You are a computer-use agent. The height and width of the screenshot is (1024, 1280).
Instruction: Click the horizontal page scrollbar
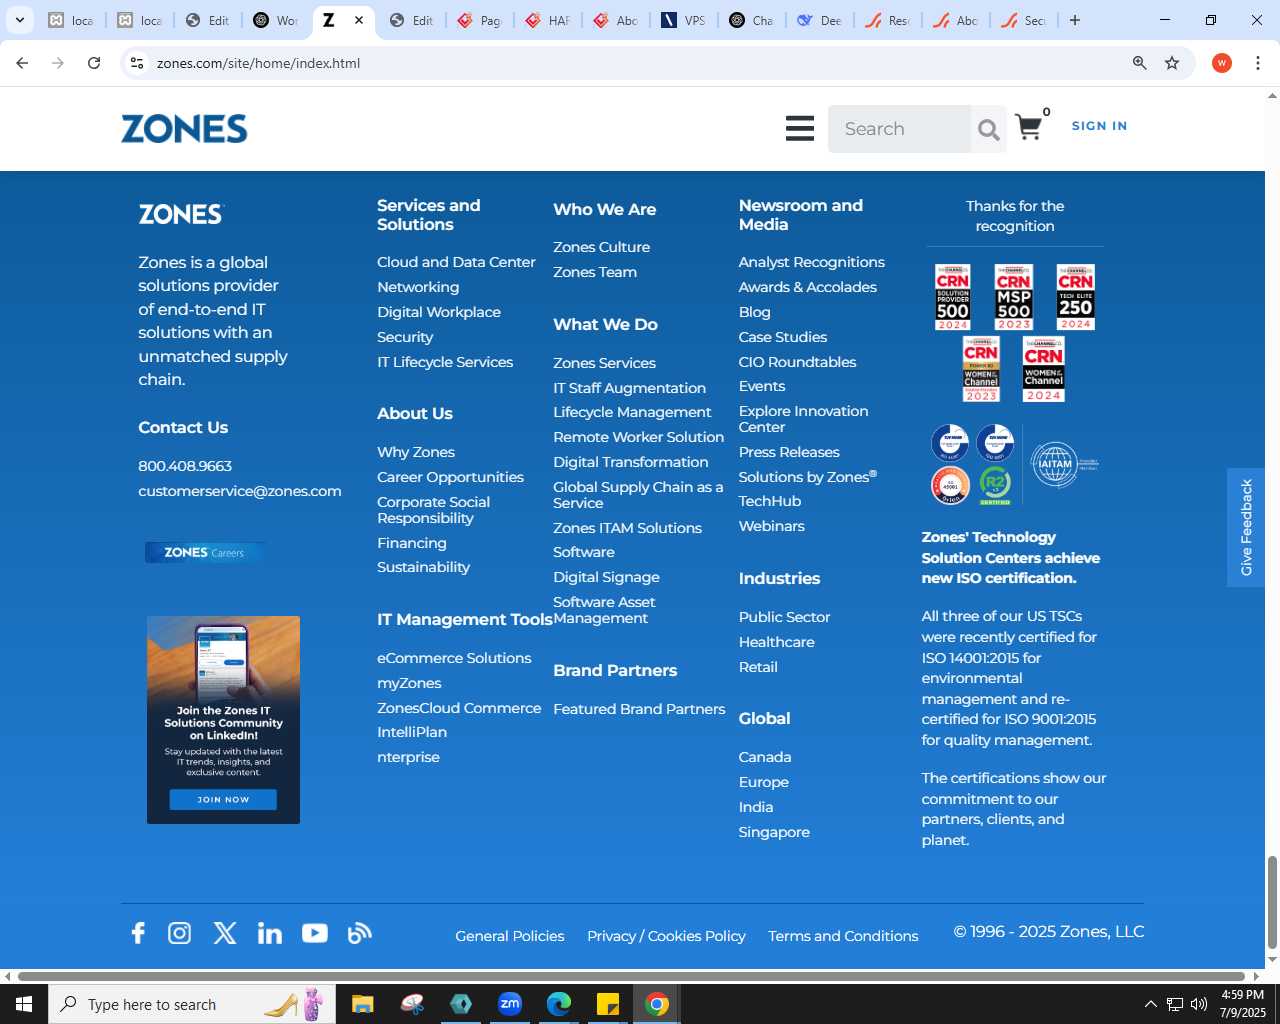(x=632, y=976)
